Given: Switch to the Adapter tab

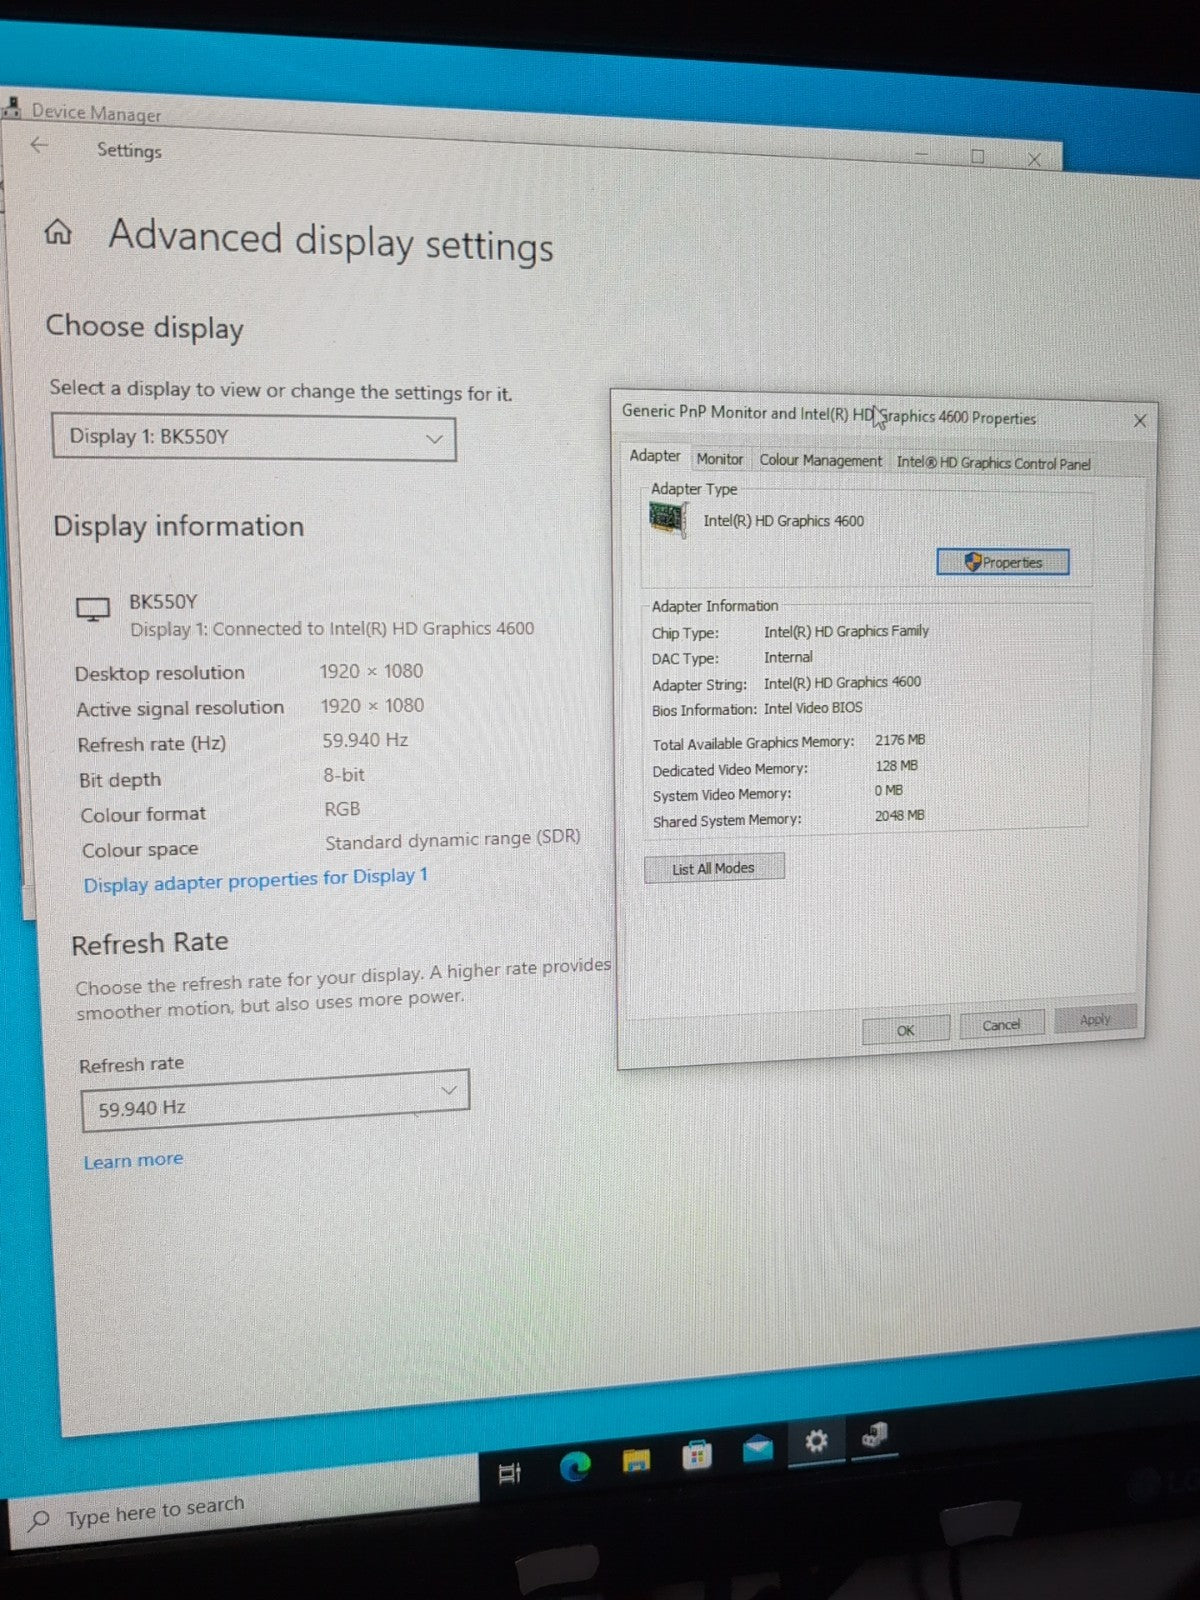Looking at the screenshot, I should coord(655,456).
